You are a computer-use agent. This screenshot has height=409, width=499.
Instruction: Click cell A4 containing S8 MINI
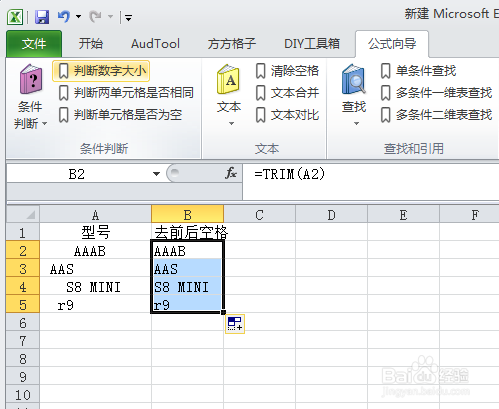95,286
